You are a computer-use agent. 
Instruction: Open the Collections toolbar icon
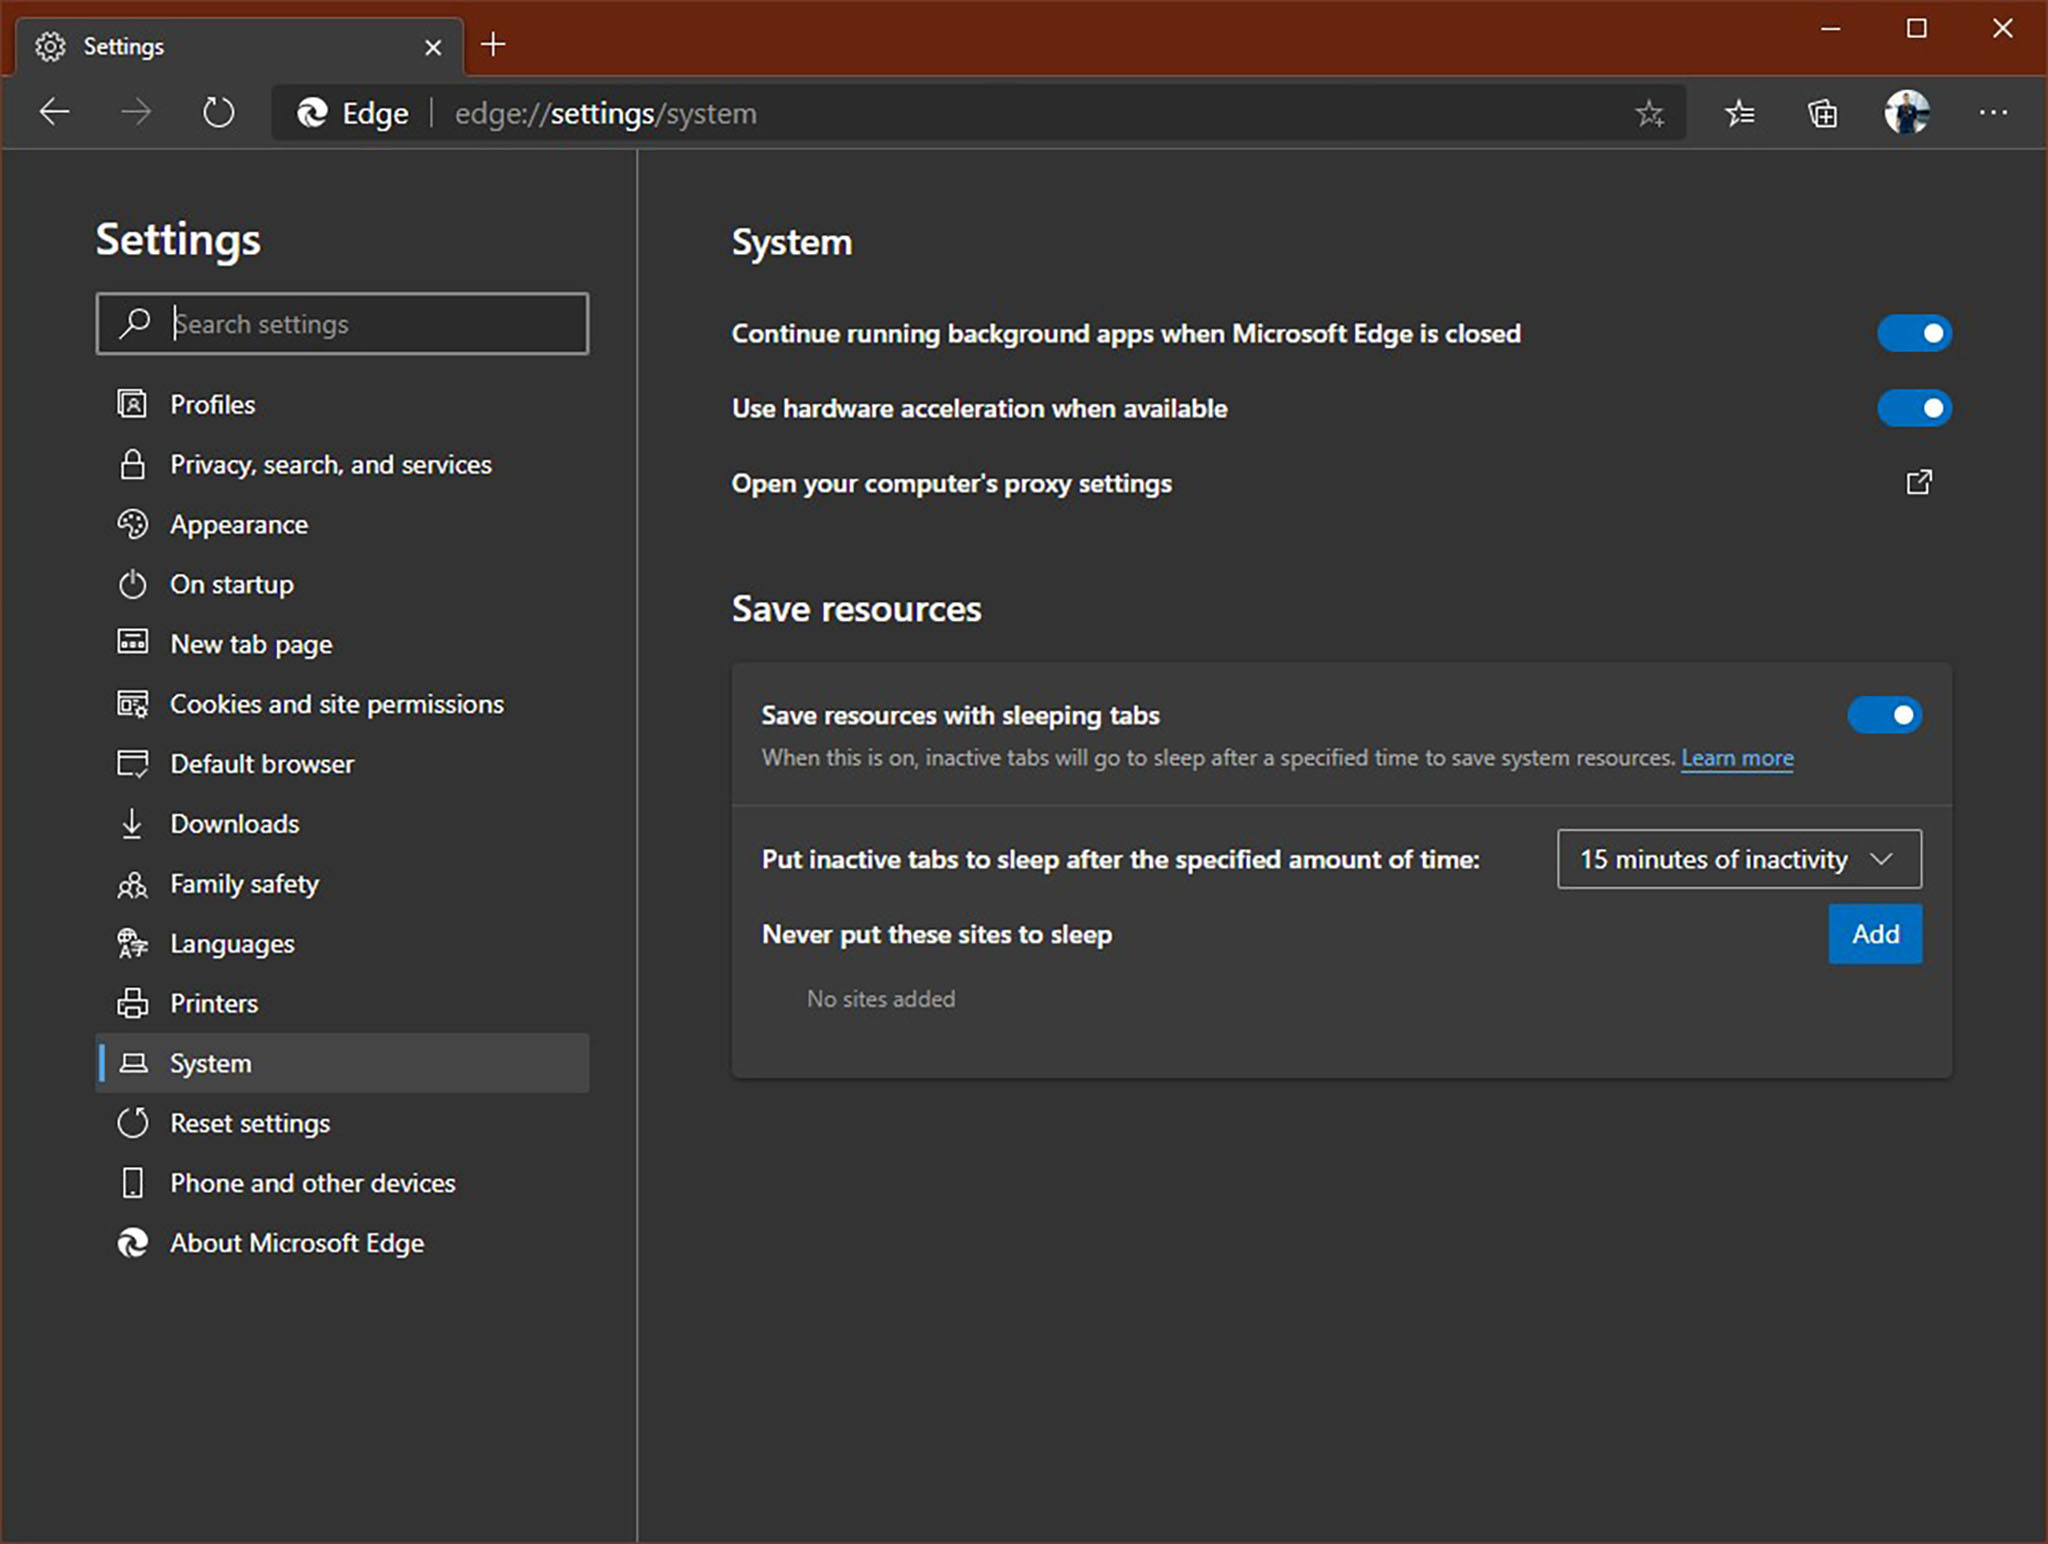pos(1822,113)
